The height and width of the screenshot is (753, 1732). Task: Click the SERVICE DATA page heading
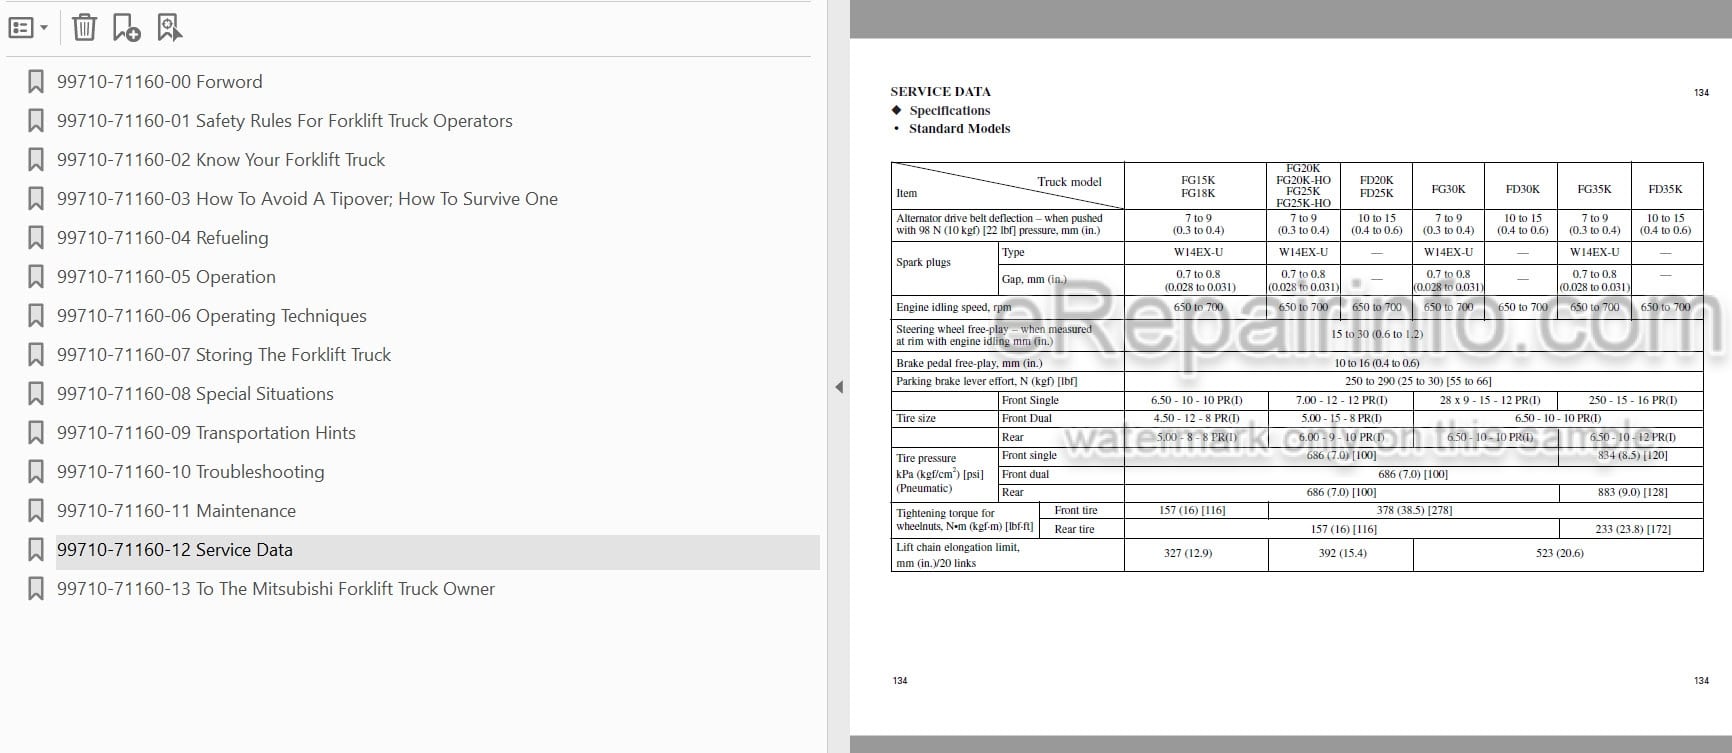(940, 92)
